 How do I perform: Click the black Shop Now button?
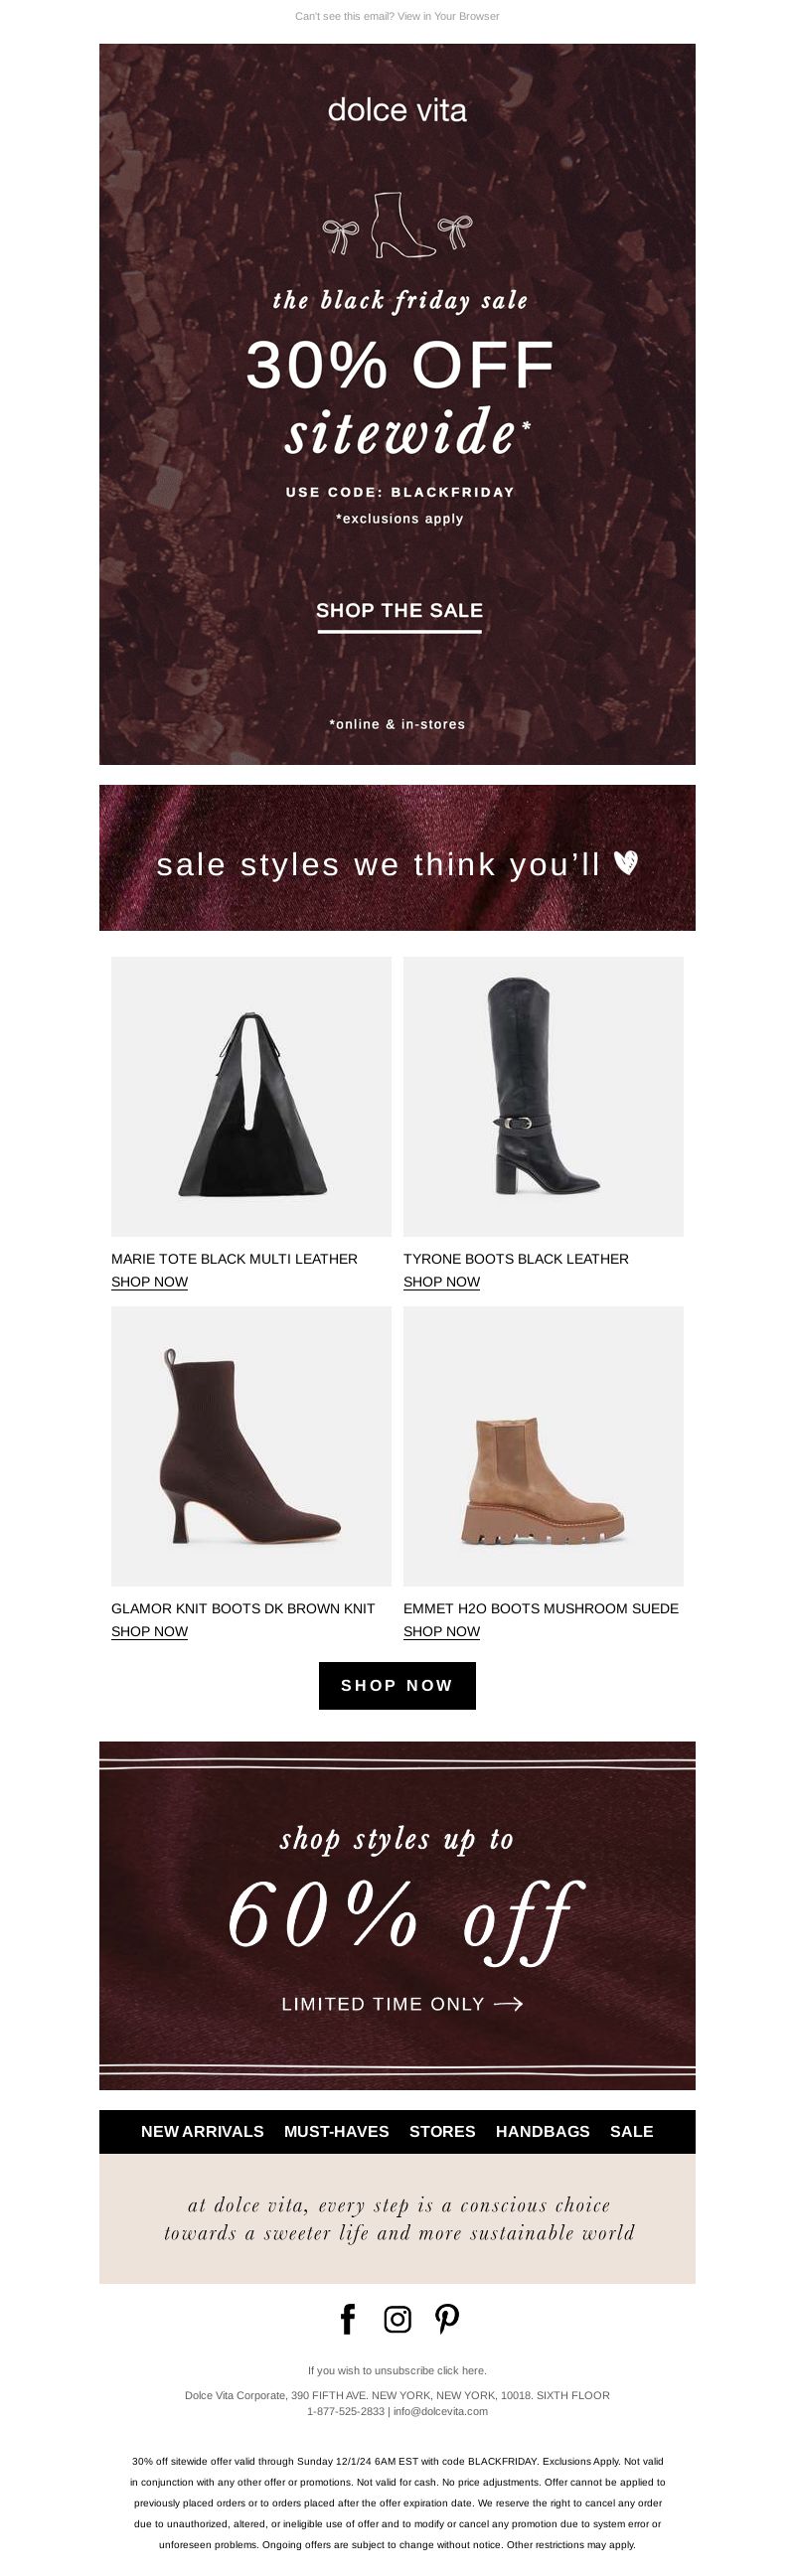coord(397,1685)
